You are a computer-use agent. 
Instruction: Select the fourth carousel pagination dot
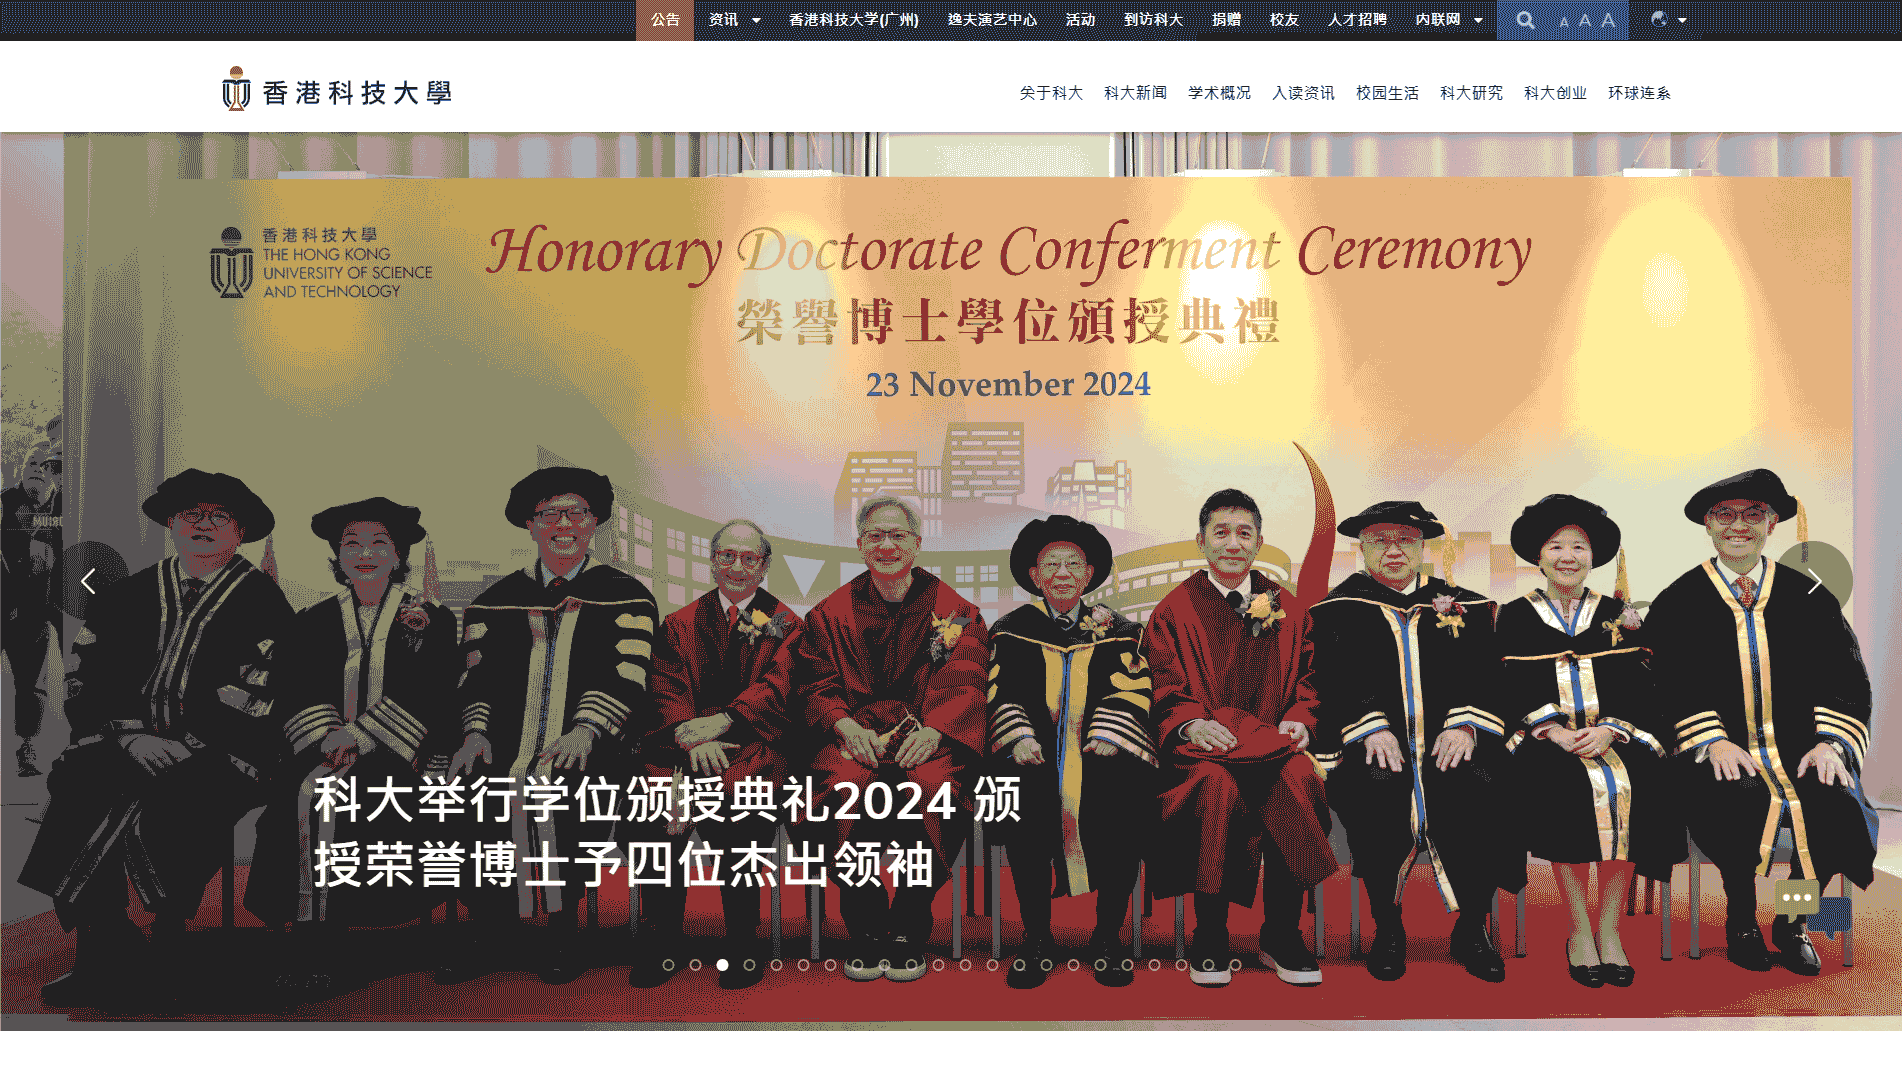749,965
